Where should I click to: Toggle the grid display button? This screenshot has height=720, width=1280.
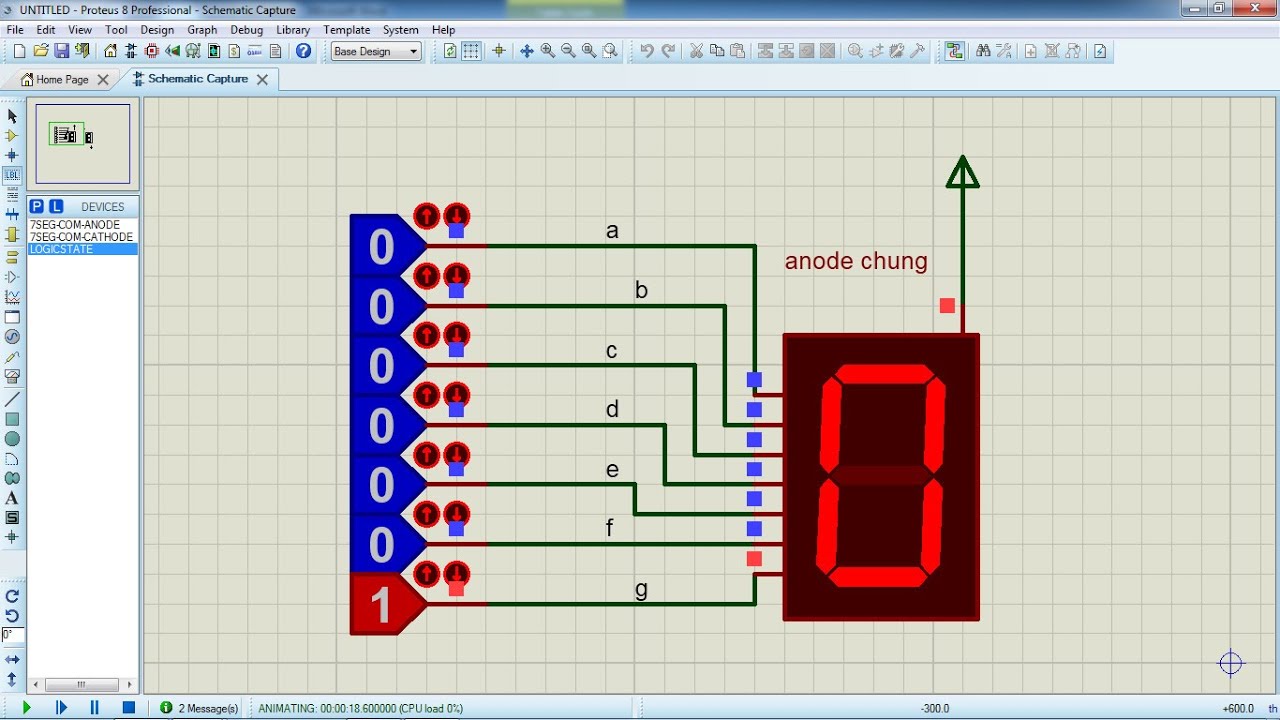click(x=471, y=51)
